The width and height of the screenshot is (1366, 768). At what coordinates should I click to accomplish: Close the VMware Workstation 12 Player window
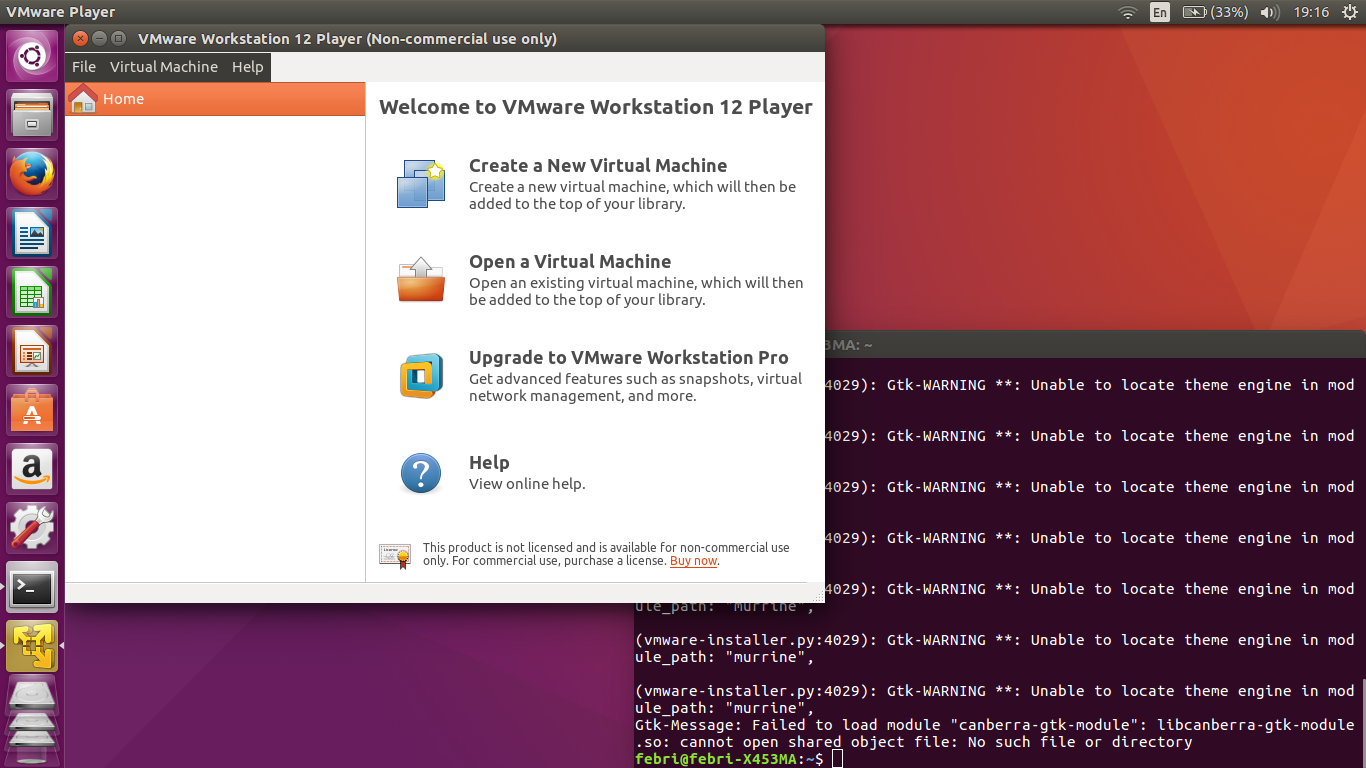click(81, 39)
